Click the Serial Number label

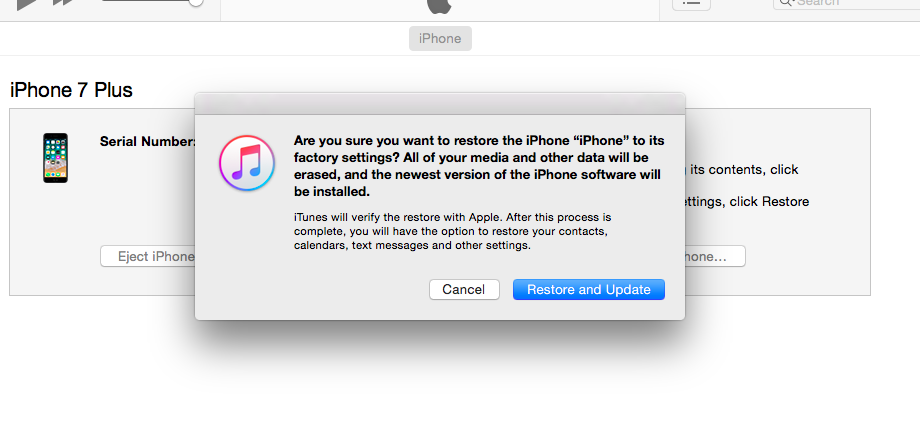click(147, 141)
